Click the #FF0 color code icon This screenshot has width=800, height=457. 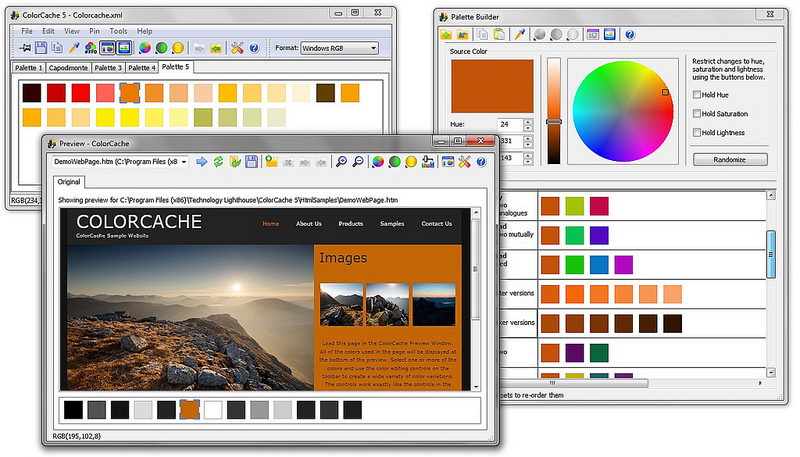(x=91, y=48)
